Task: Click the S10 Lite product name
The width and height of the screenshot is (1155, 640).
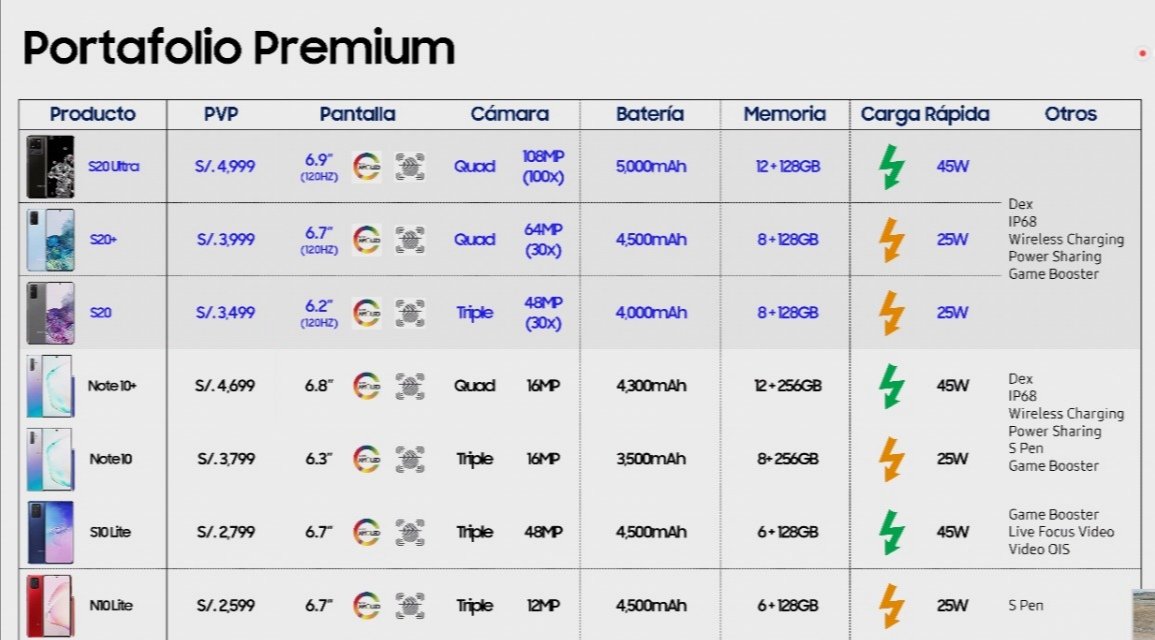Action: pos(110,532)
